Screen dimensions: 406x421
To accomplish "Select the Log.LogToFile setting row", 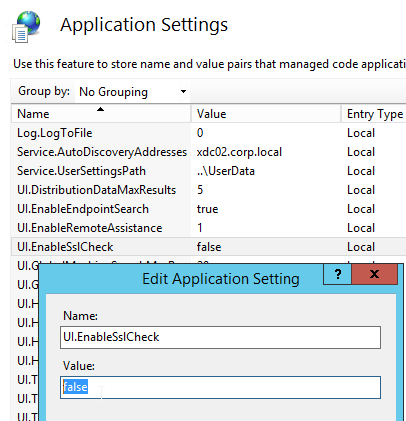I will point(208,133).
